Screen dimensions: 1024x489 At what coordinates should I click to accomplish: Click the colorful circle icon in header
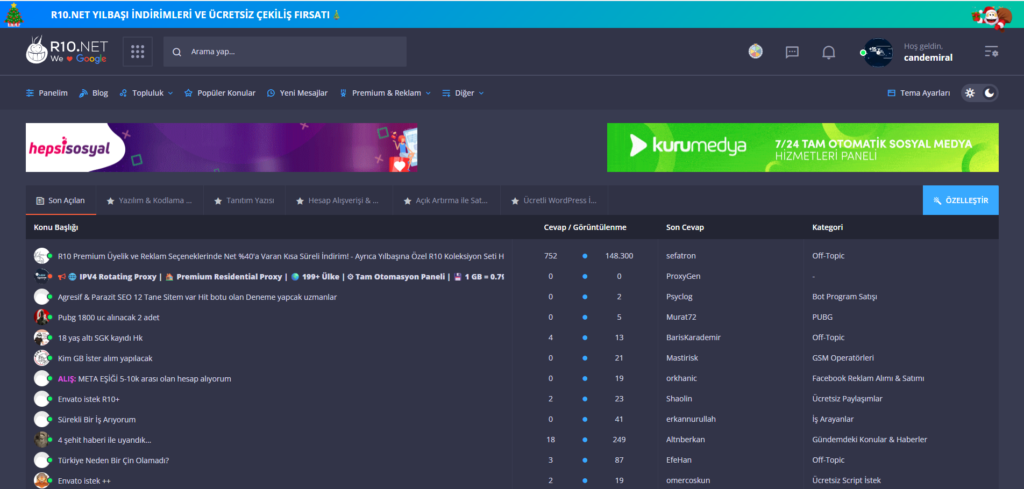tap(756, 52)
